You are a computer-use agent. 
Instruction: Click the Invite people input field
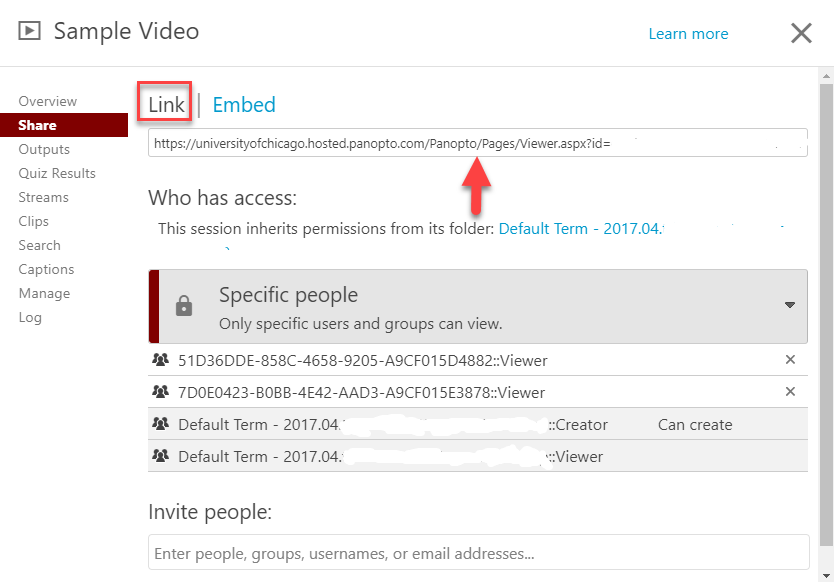pos(478,552)
